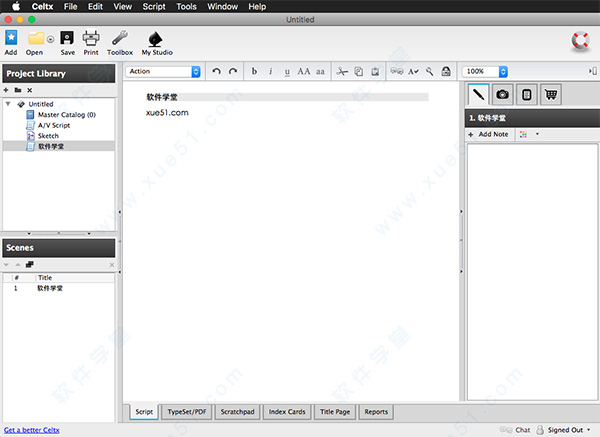Screen dimensions: 600x437
Task: Print the script using the Print icon
Action: [91, 38]
